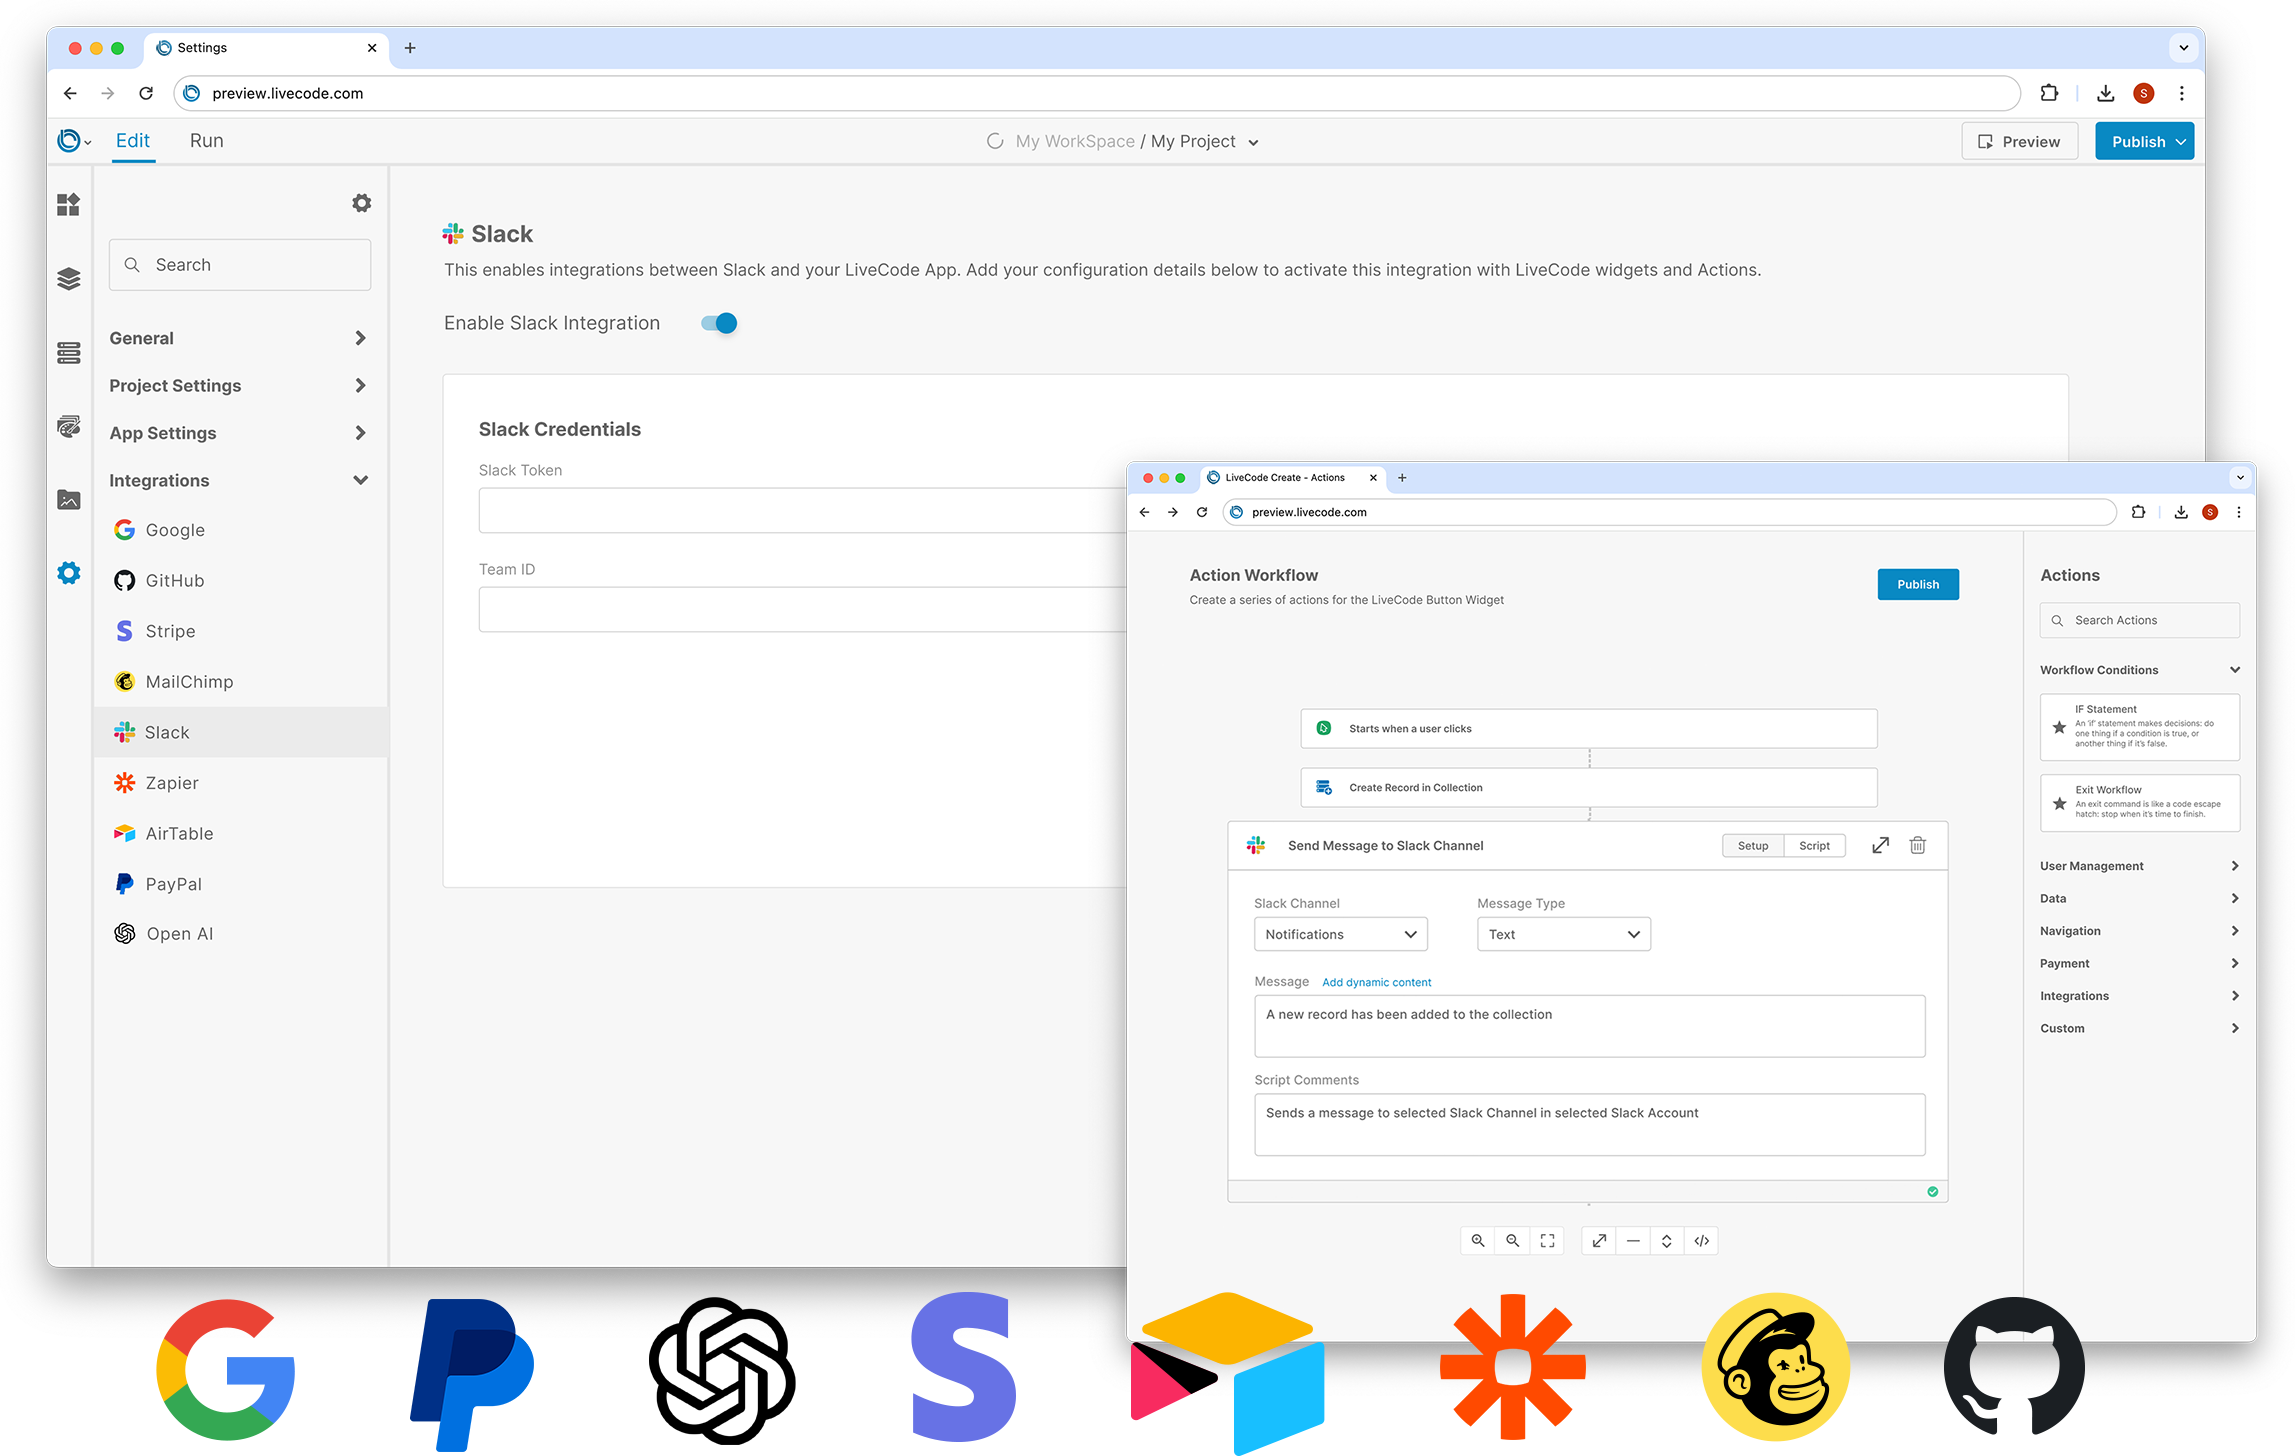Click the code view icon in workflow toolbar
Viewport: 2295px width, 1456px height.
click(x=1701, y=1241)
